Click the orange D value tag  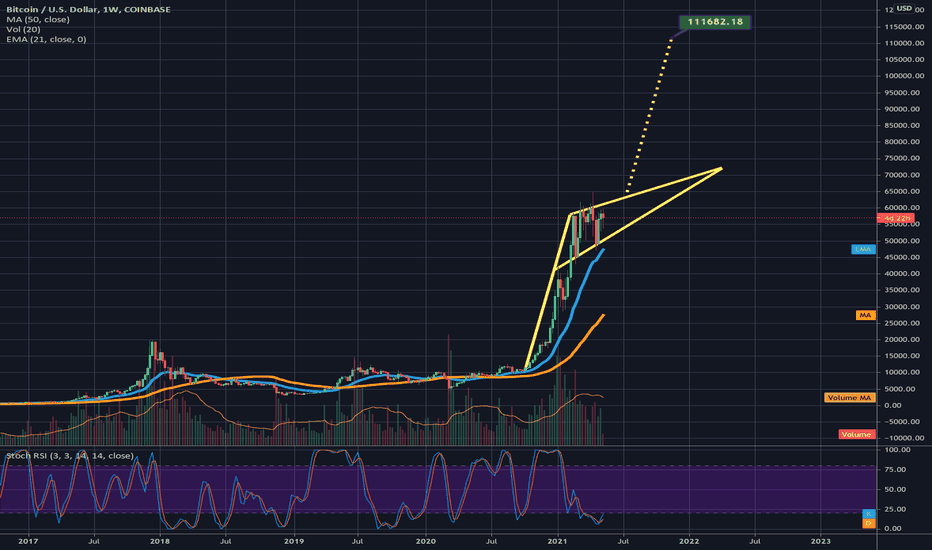click(x=869, y=523)
